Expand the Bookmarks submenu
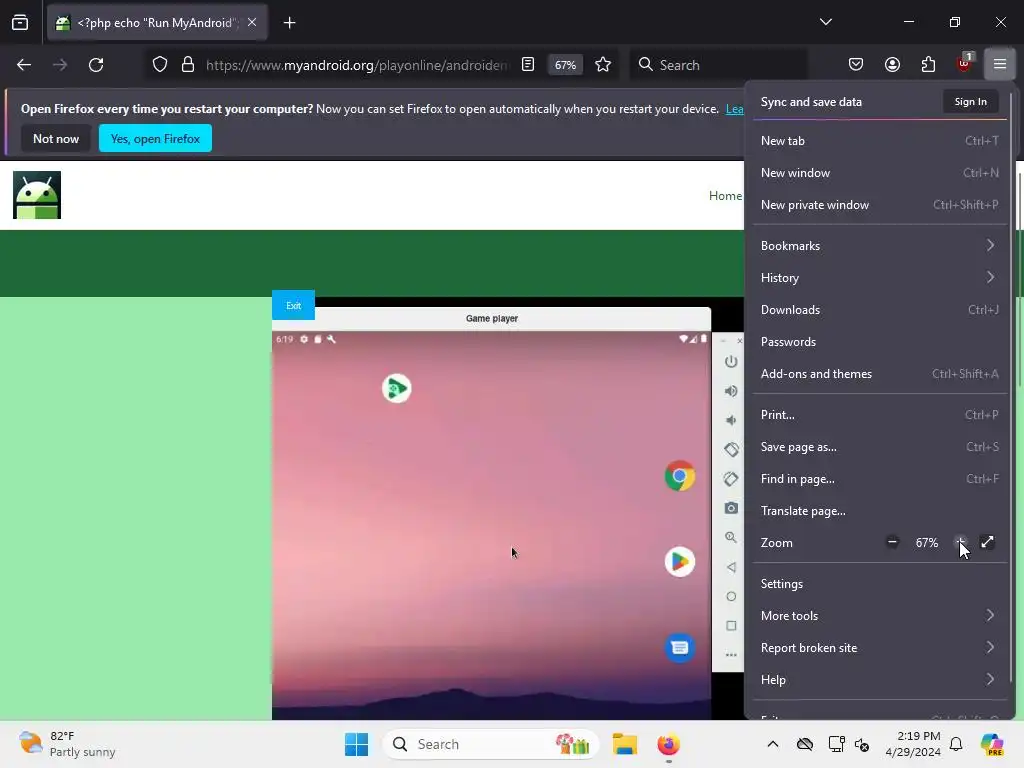Screen dimensions: 1024x768 point(879,246)
